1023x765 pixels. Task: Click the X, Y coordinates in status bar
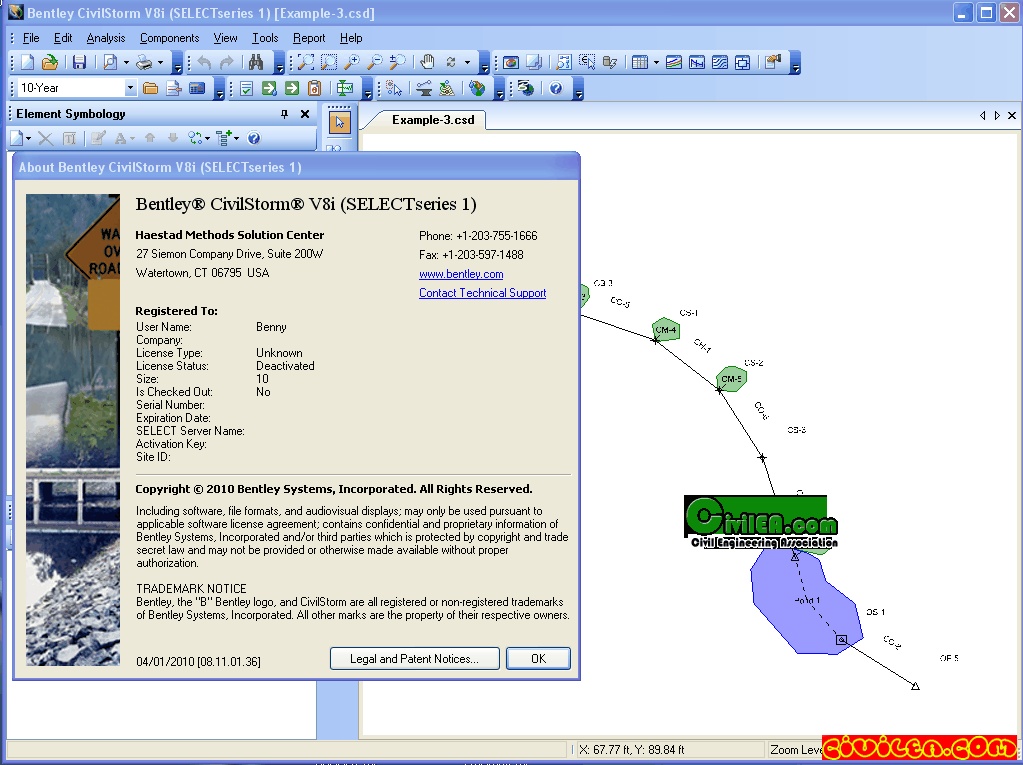631,750
